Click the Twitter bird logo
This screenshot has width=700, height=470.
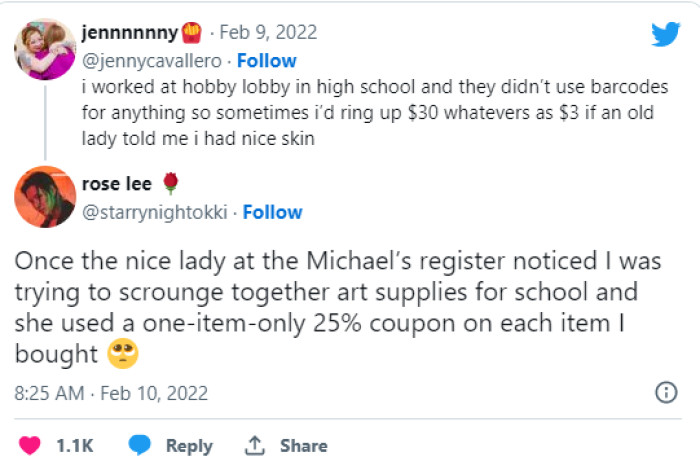pyautogui.click(x=665, y=34)
